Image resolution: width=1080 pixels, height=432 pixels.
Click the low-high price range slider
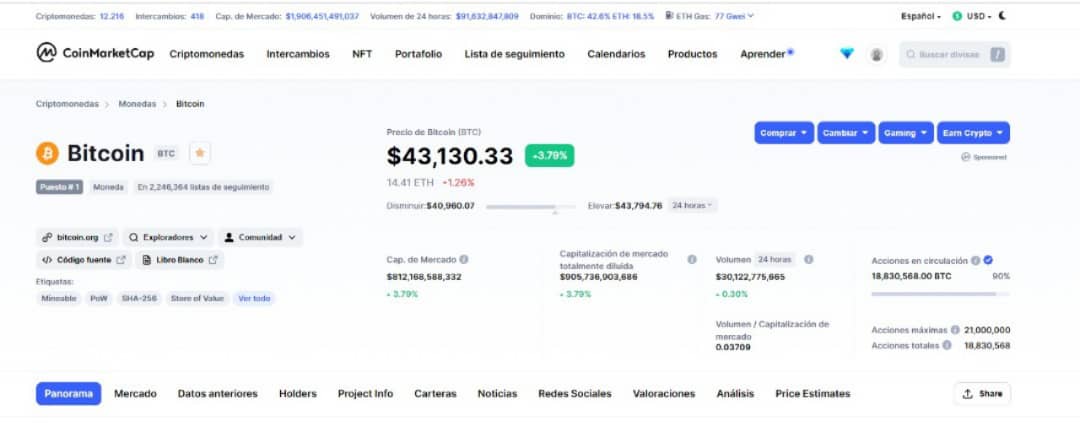[531, 207]
